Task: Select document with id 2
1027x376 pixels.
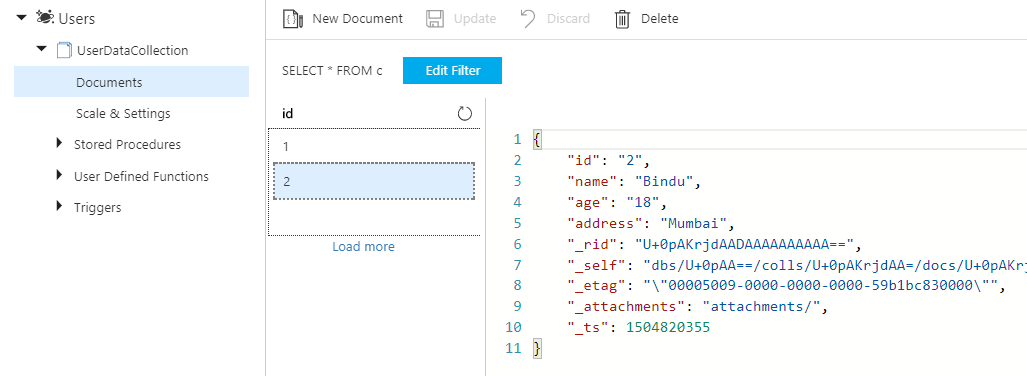Action: 374,181
